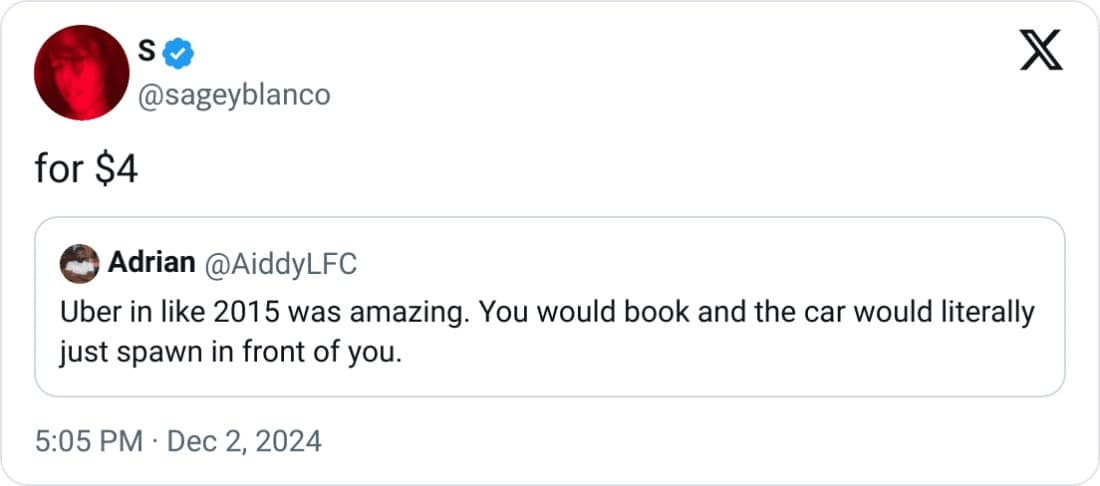Click the @AiddyLFC handle
The image size is (1100, 486).
(280, 263)
